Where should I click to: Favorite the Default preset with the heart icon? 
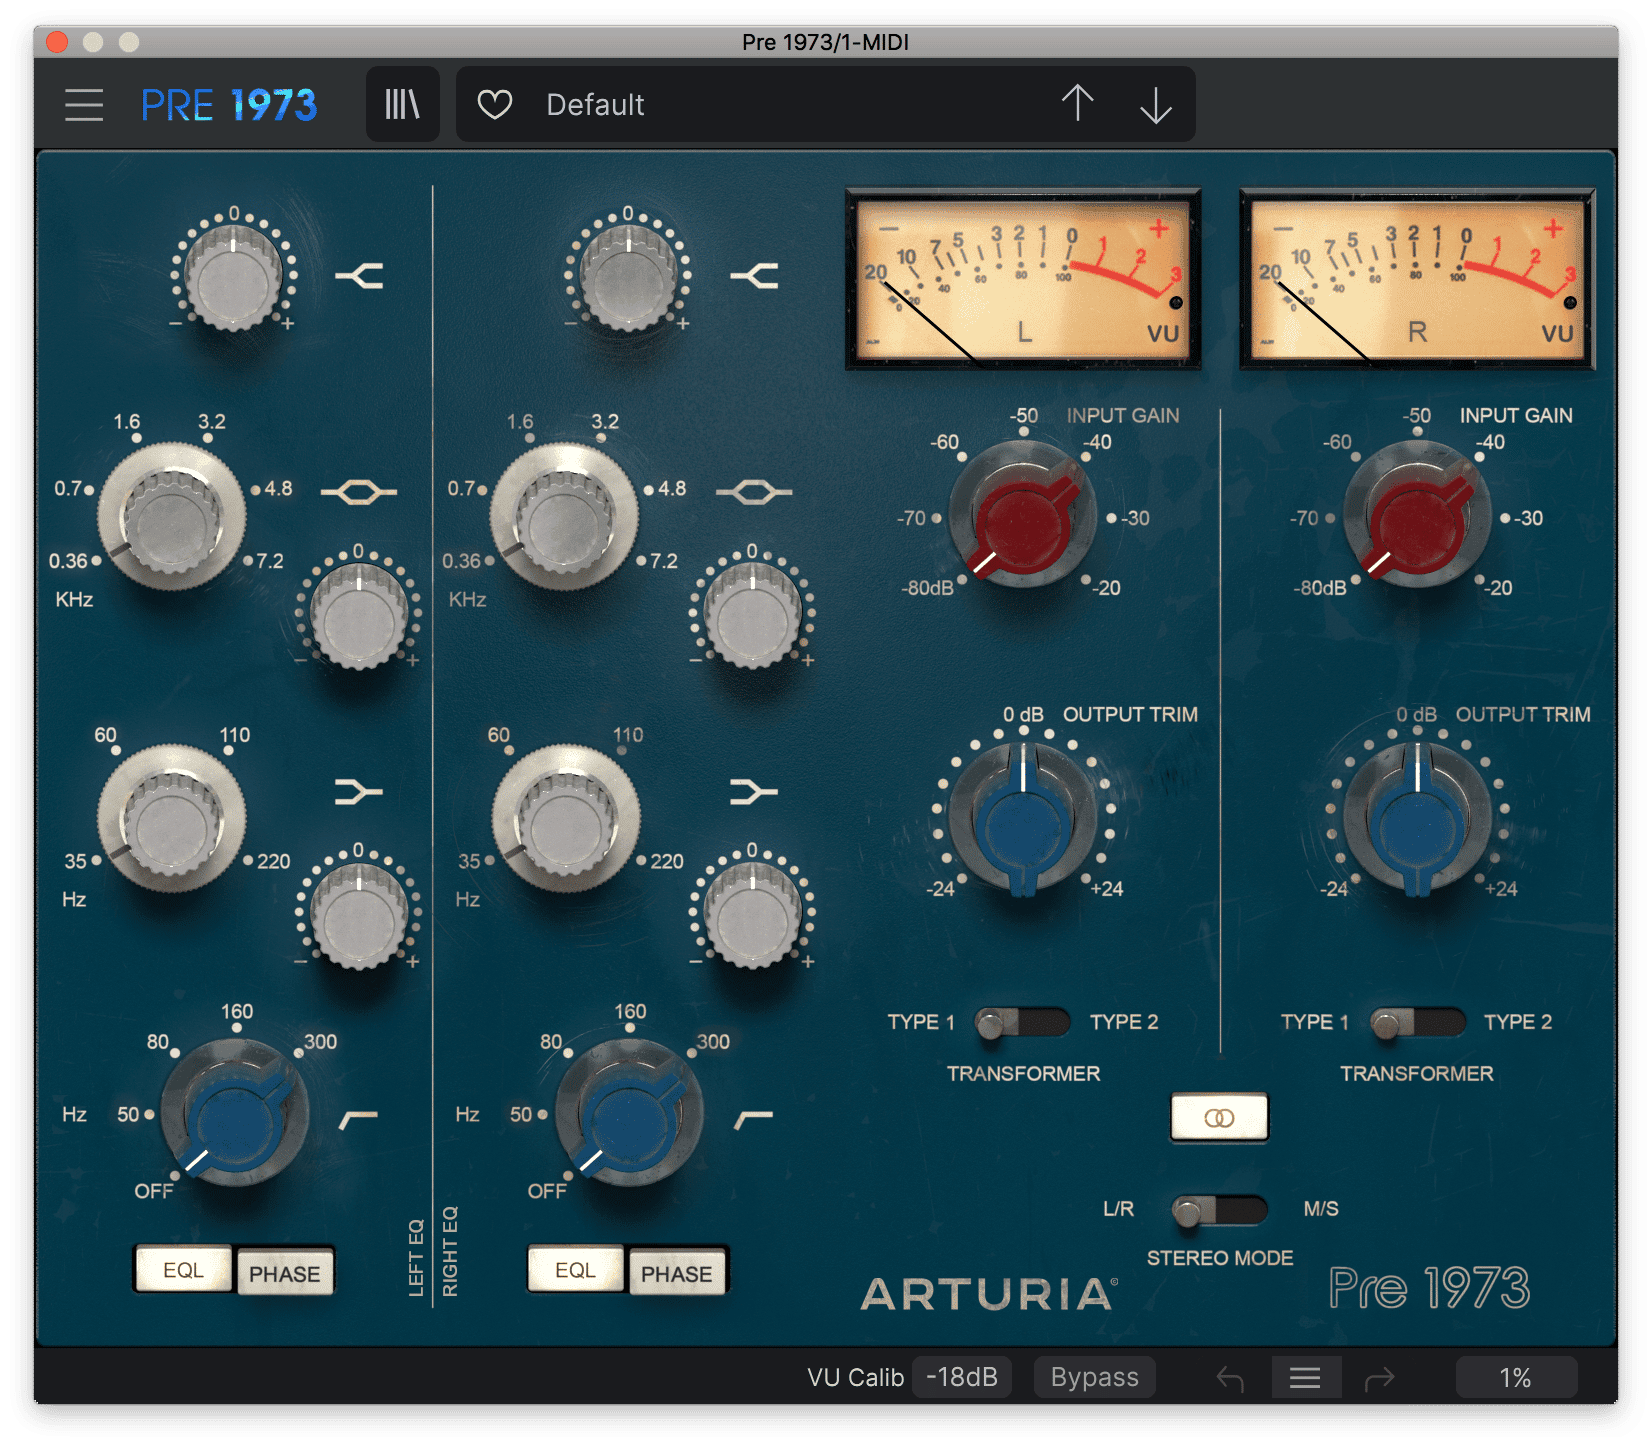coord(495,103)
